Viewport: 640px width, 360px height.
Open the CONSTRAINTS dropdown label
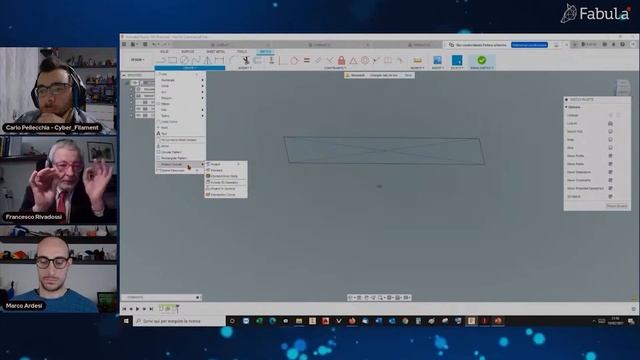tap(335, 68)
